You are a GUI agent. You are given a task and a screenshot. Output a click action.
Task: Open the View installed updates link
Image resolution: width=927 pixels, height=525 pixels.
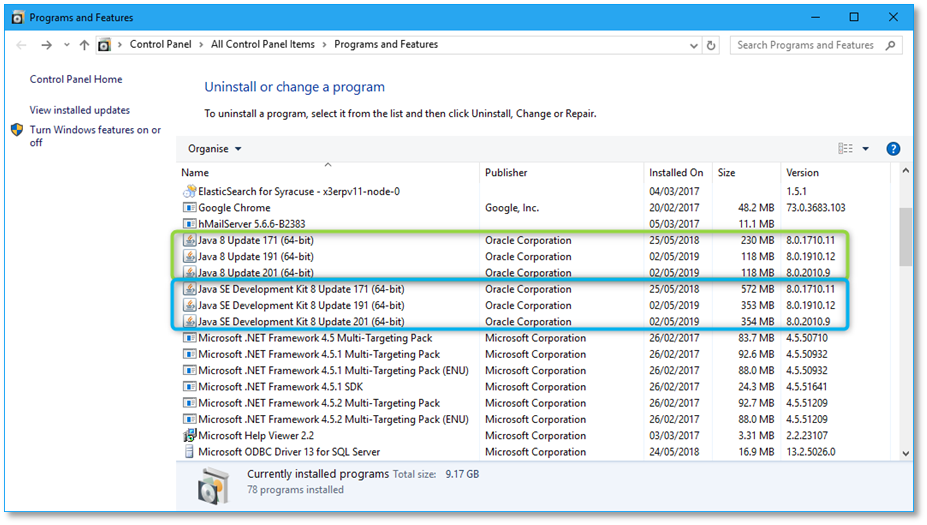80,110
